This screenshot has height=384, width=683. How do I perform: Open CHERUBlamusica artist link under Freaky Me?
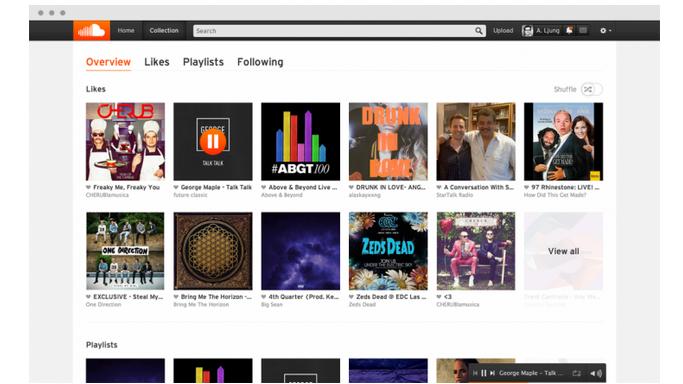click(x=107, y=195)
